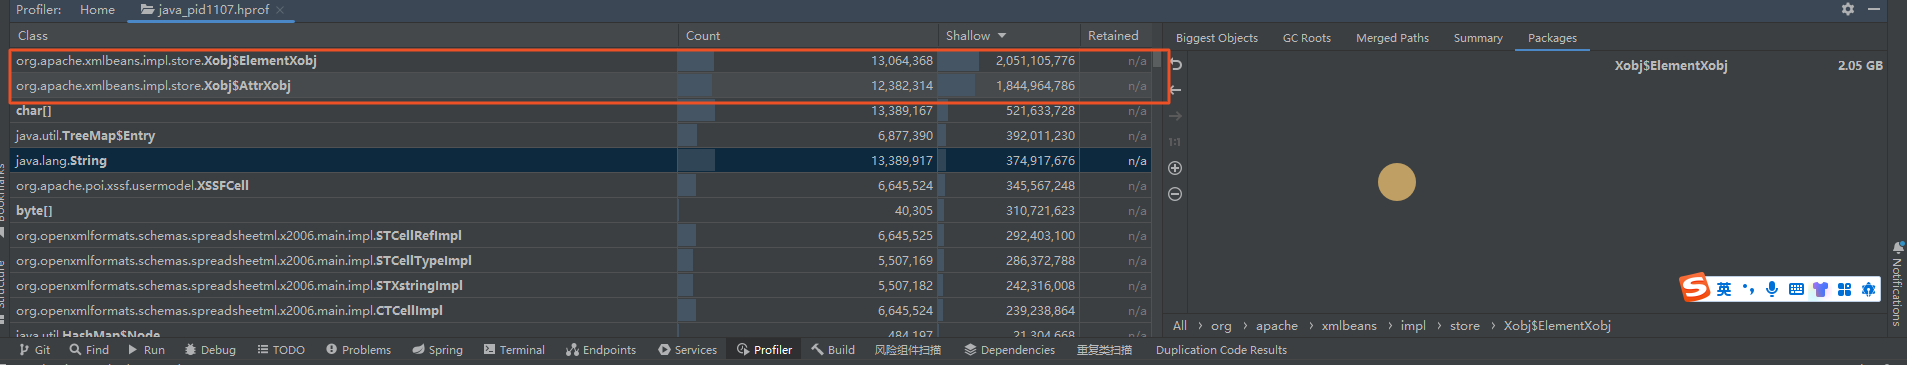1907x365 pixels.
Task: Click the forward arrow in packages view
Action: (1176, 116)
